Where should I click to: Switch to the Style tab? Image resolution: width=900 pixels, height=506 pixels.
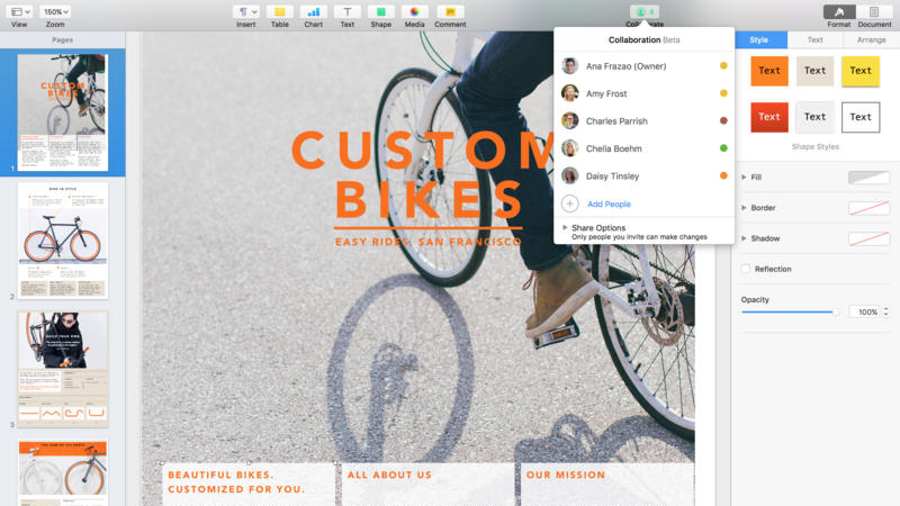[x=759, y=40]
